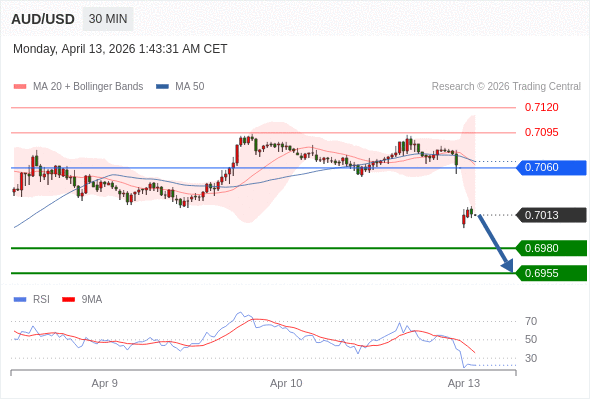Click the 0.6955 green support tag
Image resolution: width=590 pixels, height=400 pixels.
pos(551,273)
